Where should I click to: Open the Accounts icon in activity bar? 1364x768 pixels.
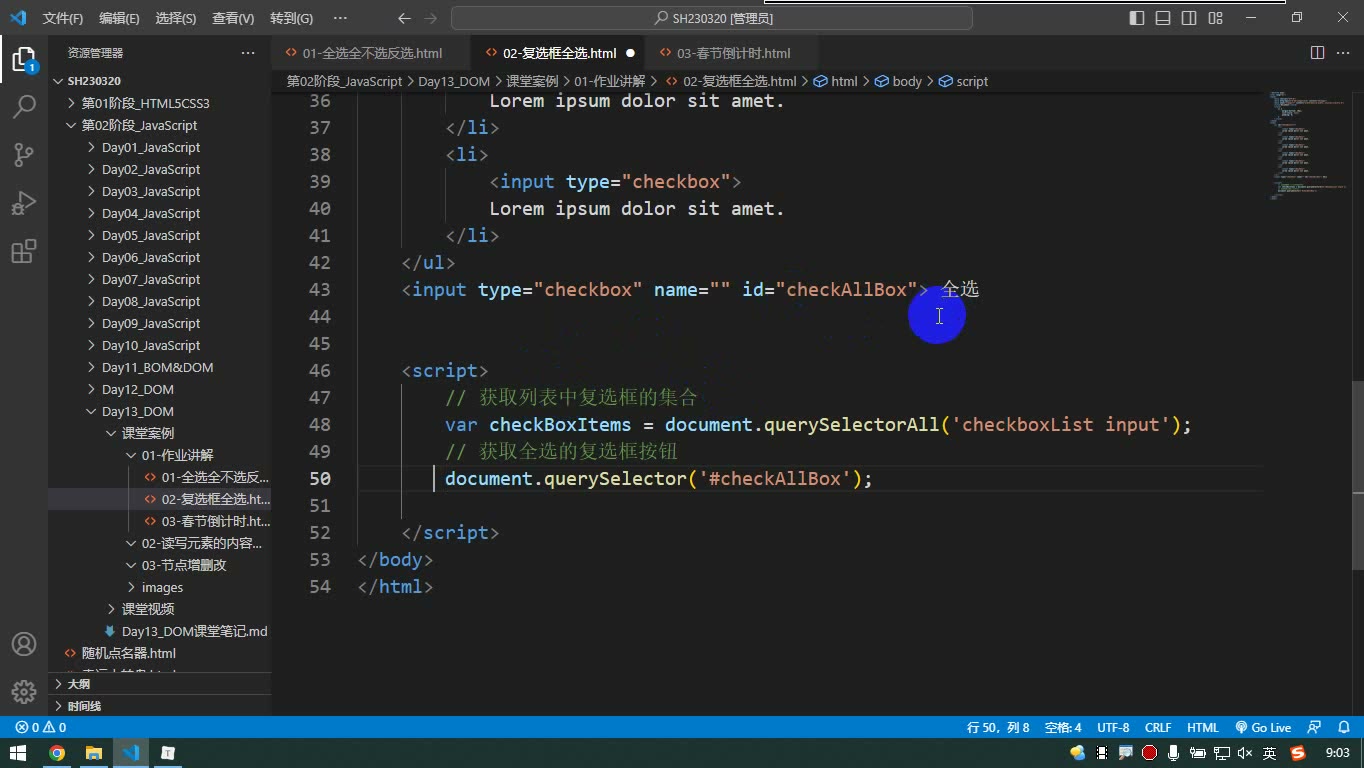(x=24, y=644)
